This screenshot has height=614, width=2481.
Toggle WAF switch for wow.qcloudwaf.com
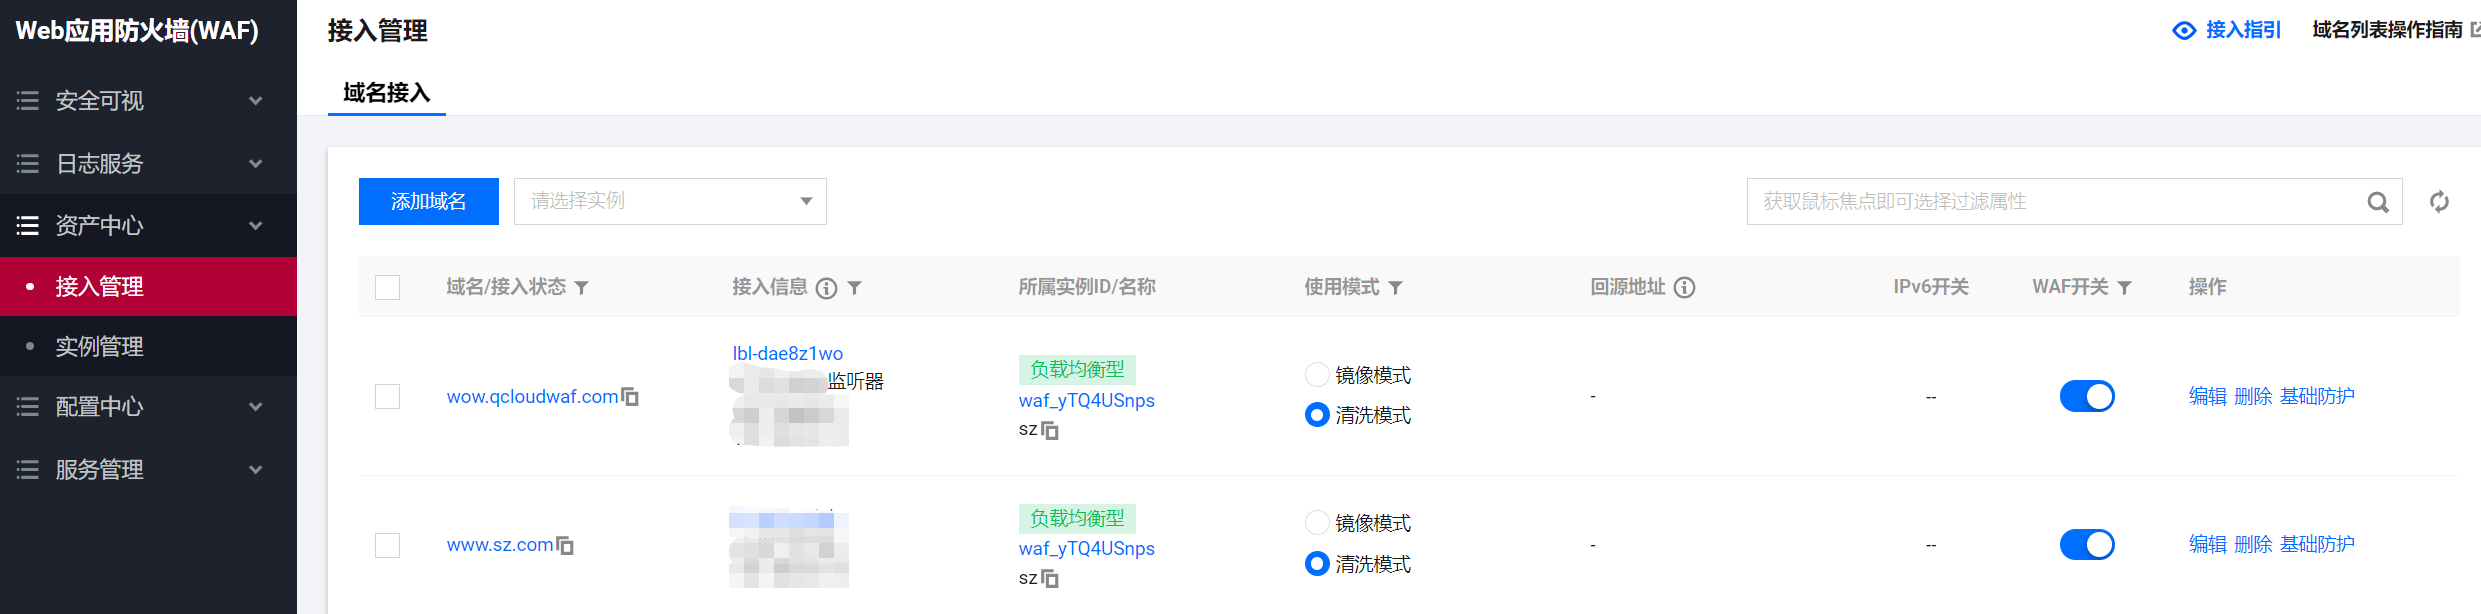tap(2087, 396)
